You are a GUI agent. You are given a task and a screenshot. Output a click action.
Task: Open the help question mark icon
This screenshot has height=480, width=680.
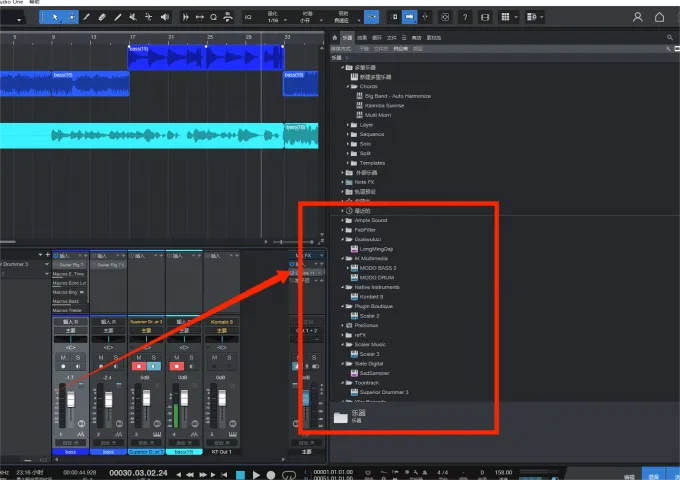pyautogui.click(x=465, y=17)
